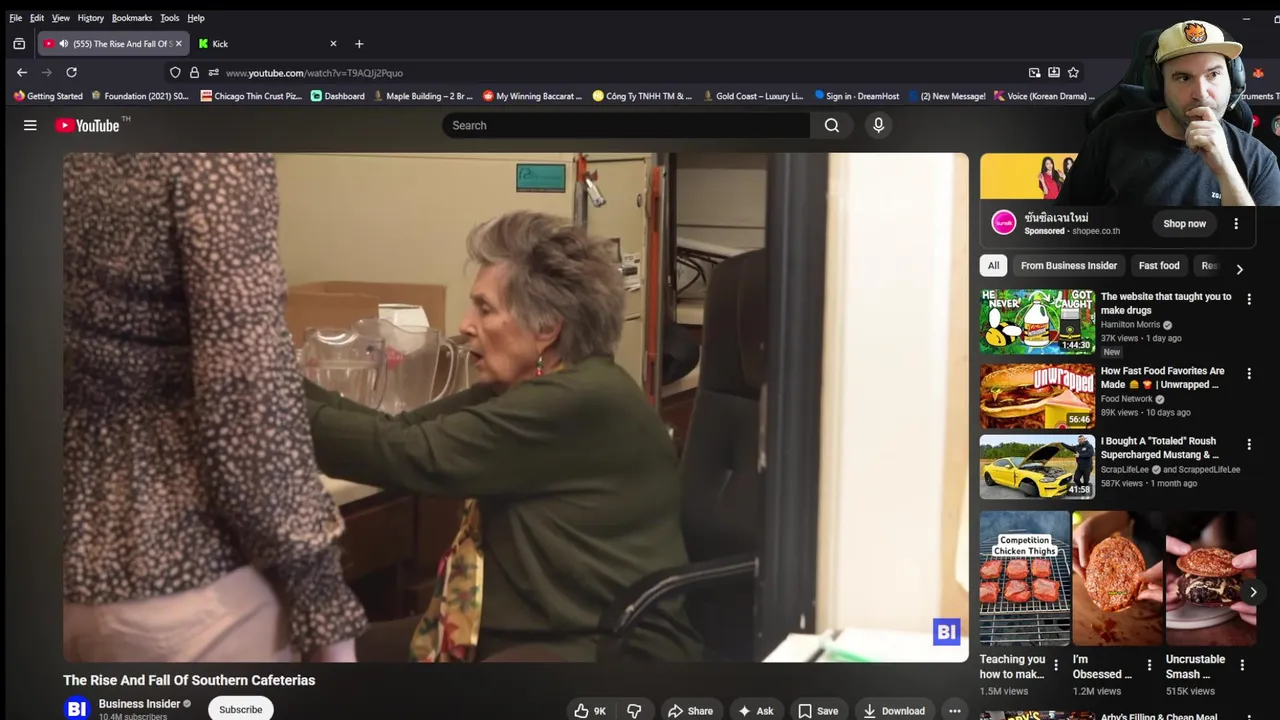
Task: Open options for Teaching you short
Action: [1056, 665]
